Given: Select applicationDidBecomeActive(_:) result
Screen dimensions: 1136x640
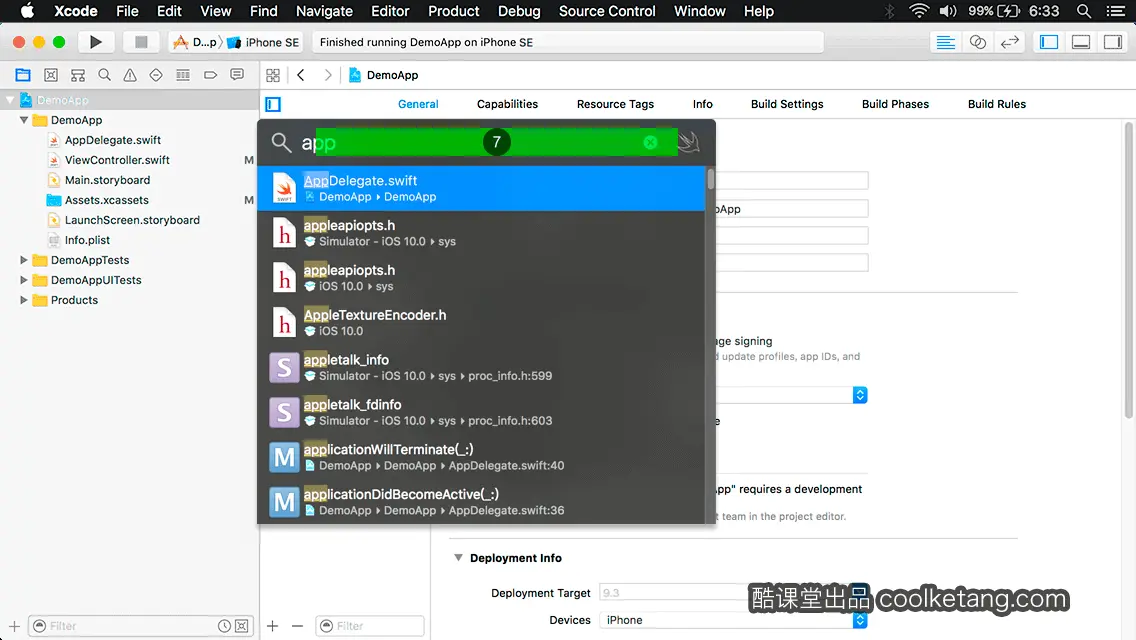Looking at the screenshot, I should tap(481, 502).
